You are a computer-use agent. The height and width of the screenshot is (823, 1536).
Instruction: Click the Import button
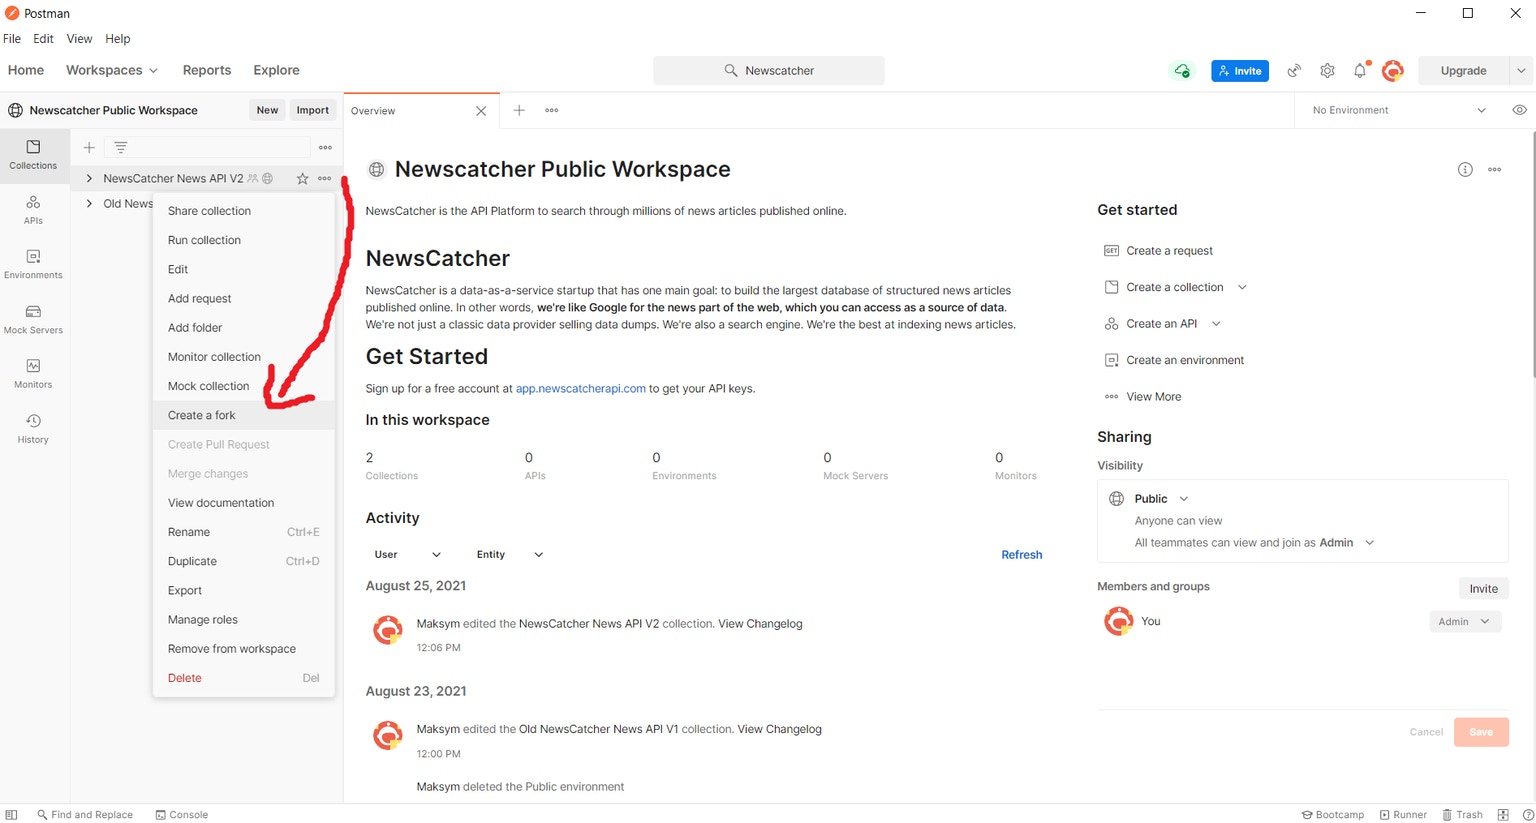tap(312, 110)
